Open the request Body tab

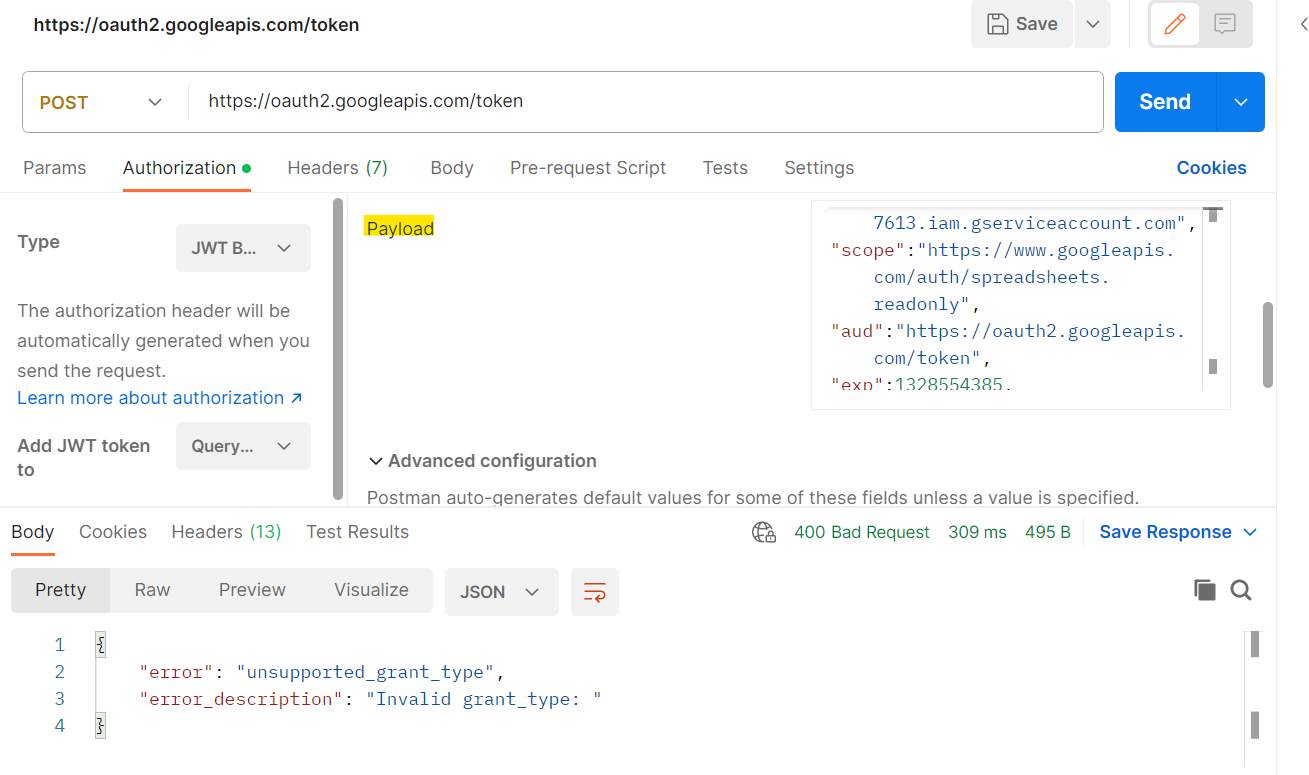(452, 168)
